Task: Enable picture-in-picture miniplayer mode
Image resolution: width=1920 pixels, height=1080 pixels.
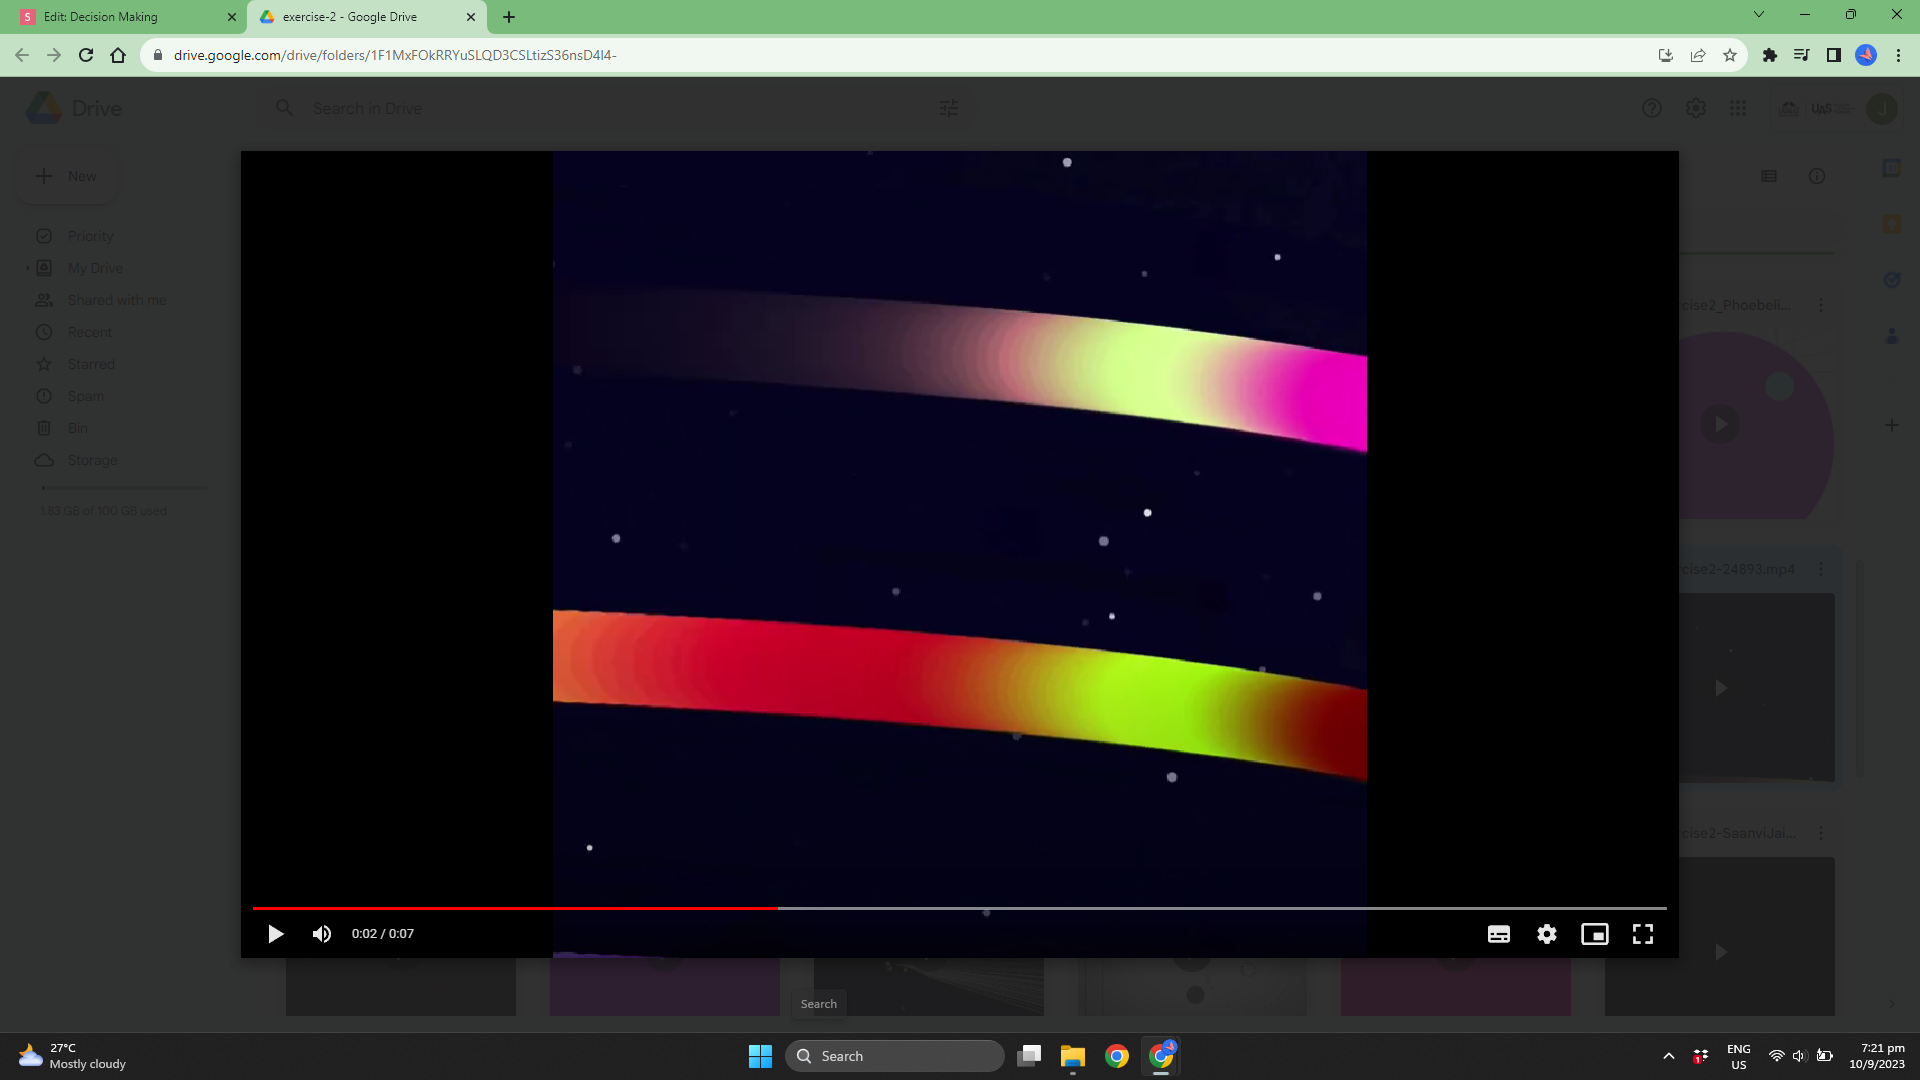Action: (1594, 934)
